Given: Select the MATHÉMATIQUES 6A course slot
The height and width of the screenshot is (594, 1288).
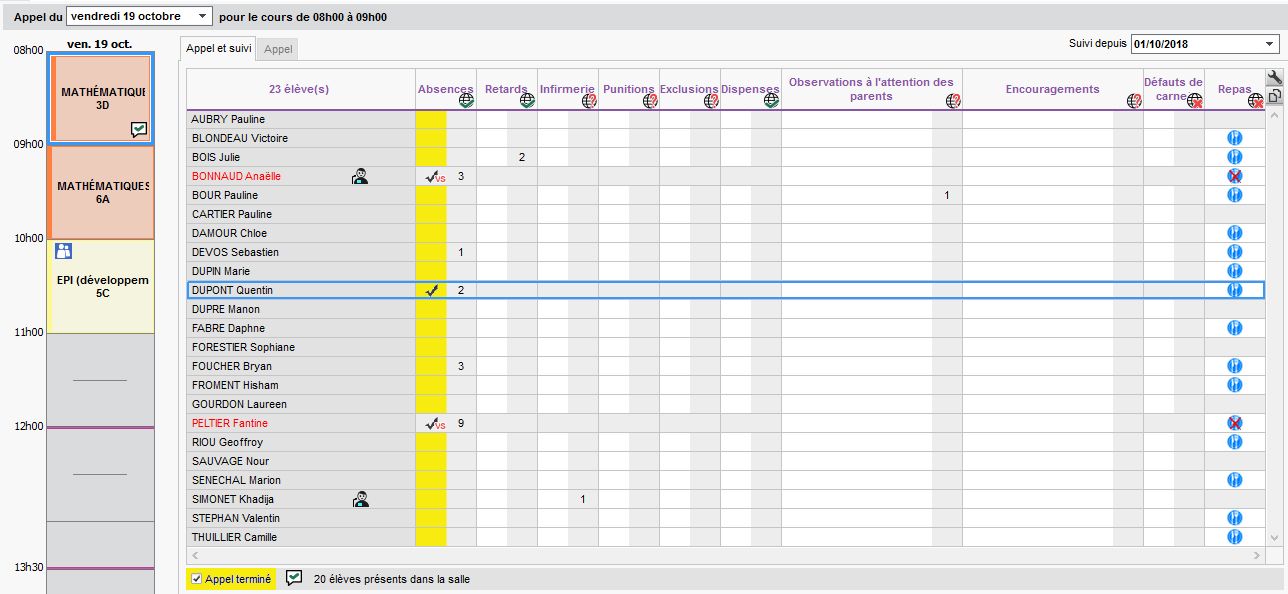Looking at the screenshot, I should [x=100, y=192].
